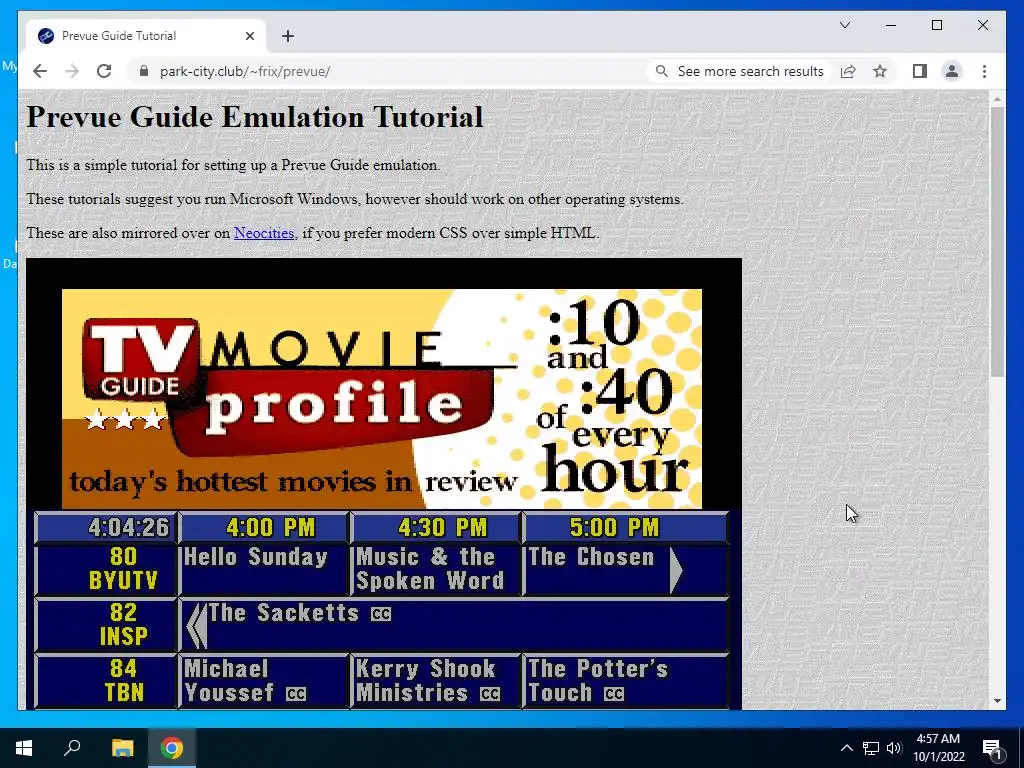Reload the page with the refresh icon
The width and height of the screenshot is (1024, 768).
104,71
